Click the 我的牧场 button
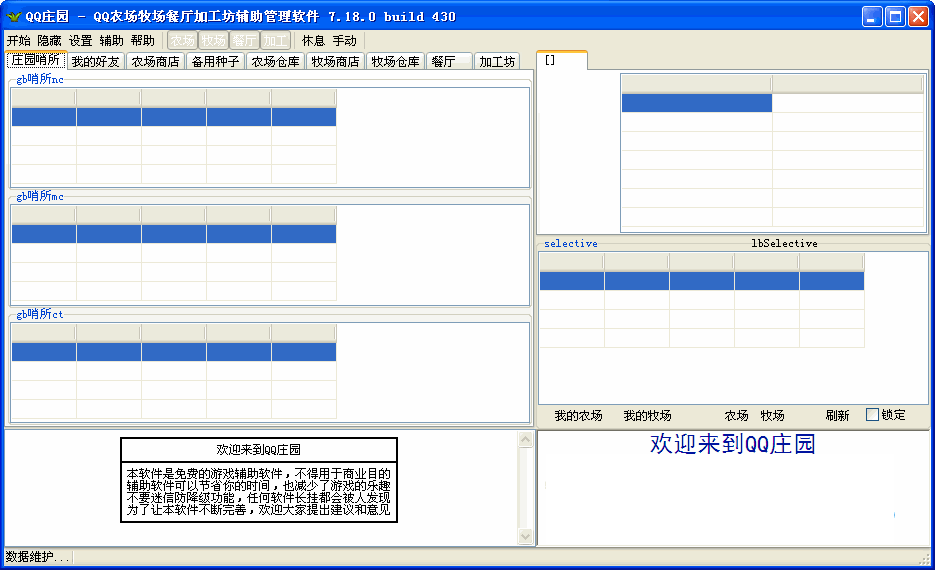935x570 pixels. [647, 416]
